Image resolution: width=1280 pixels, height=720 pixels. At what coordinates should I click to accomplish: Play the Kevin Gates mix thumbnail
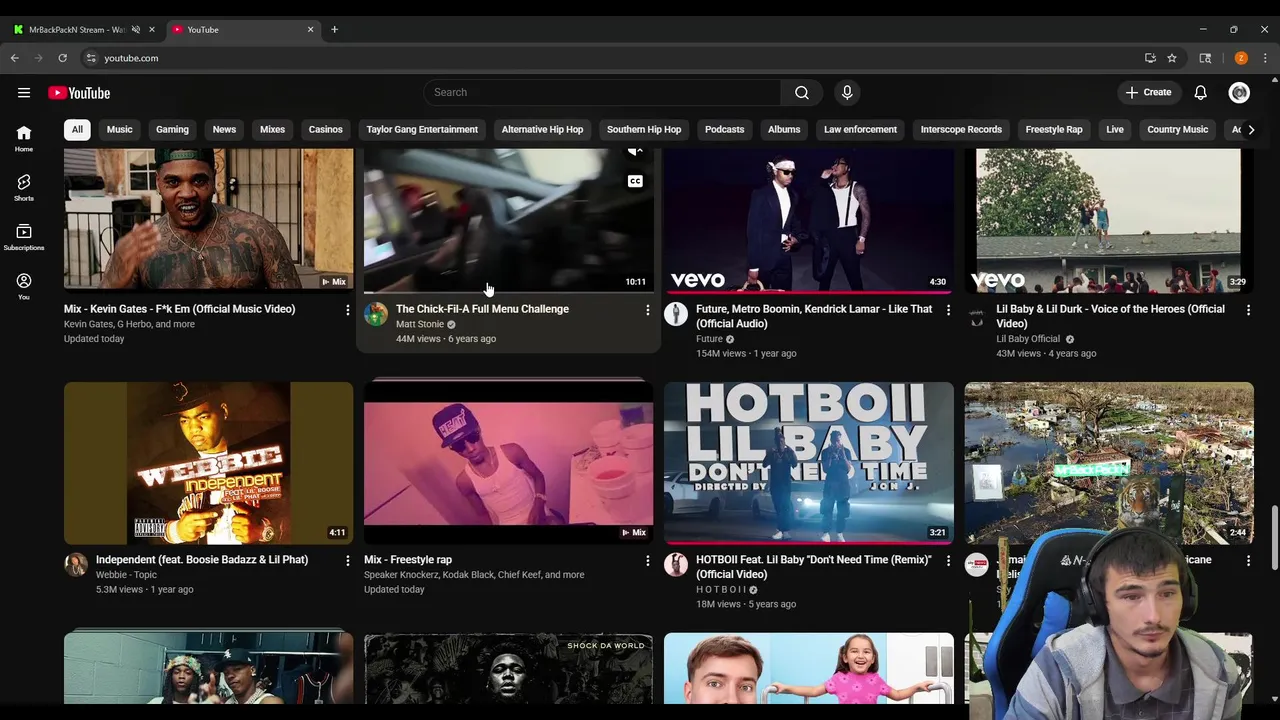208,219
